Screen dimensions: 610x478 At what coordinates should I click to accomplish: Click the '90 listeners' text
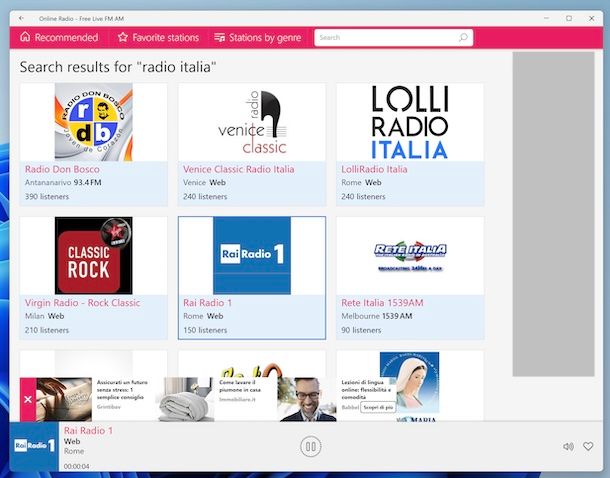(361, 330)
